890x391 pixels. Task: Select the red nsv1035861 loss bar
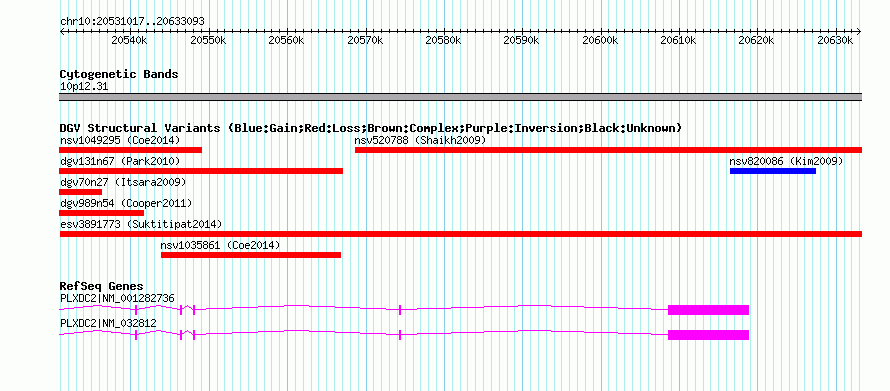251,255
